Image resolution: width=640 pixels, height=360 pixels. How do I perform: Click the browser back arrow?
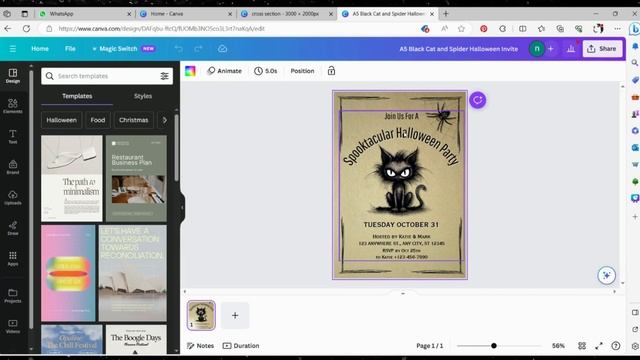[8, 29]
